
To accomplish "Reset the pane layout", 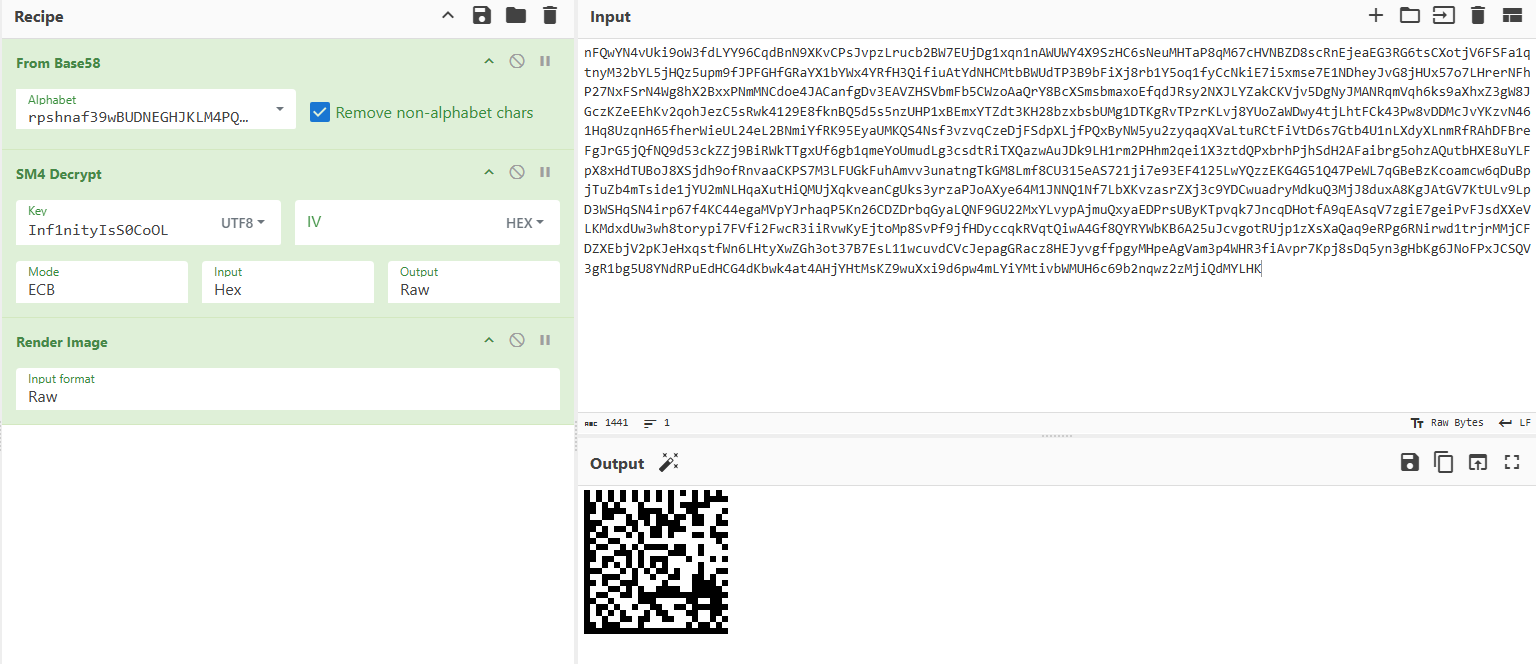I will point(1511,15).
